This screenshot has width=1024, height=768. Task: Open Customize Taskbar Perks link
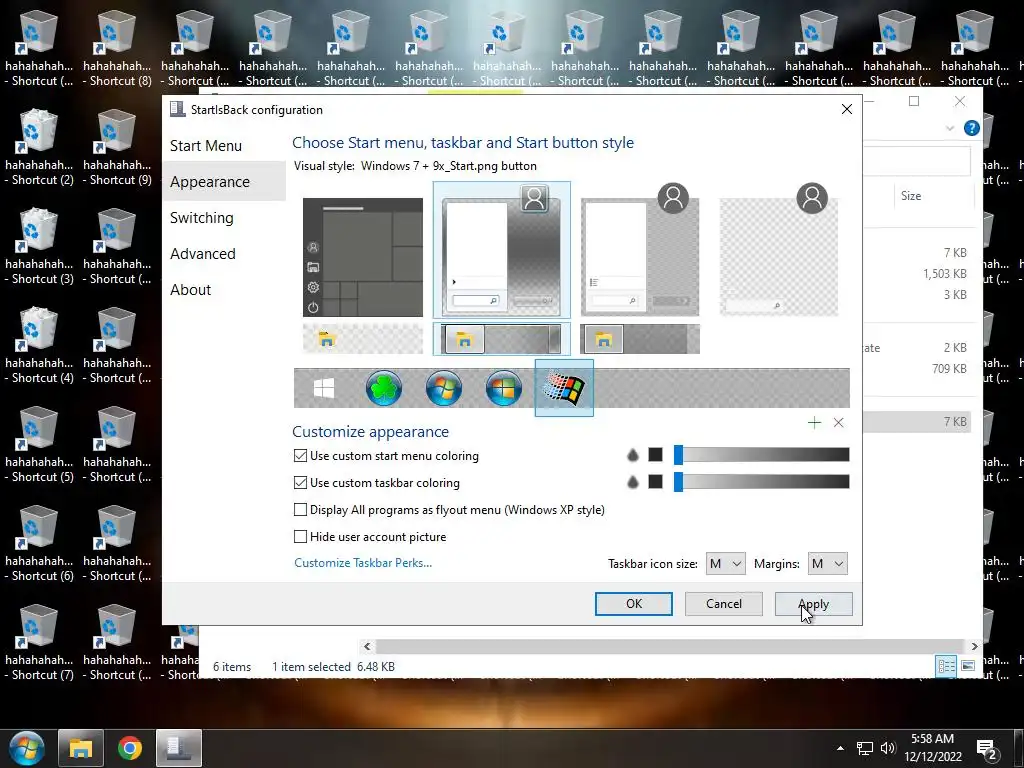click(362, 563)
